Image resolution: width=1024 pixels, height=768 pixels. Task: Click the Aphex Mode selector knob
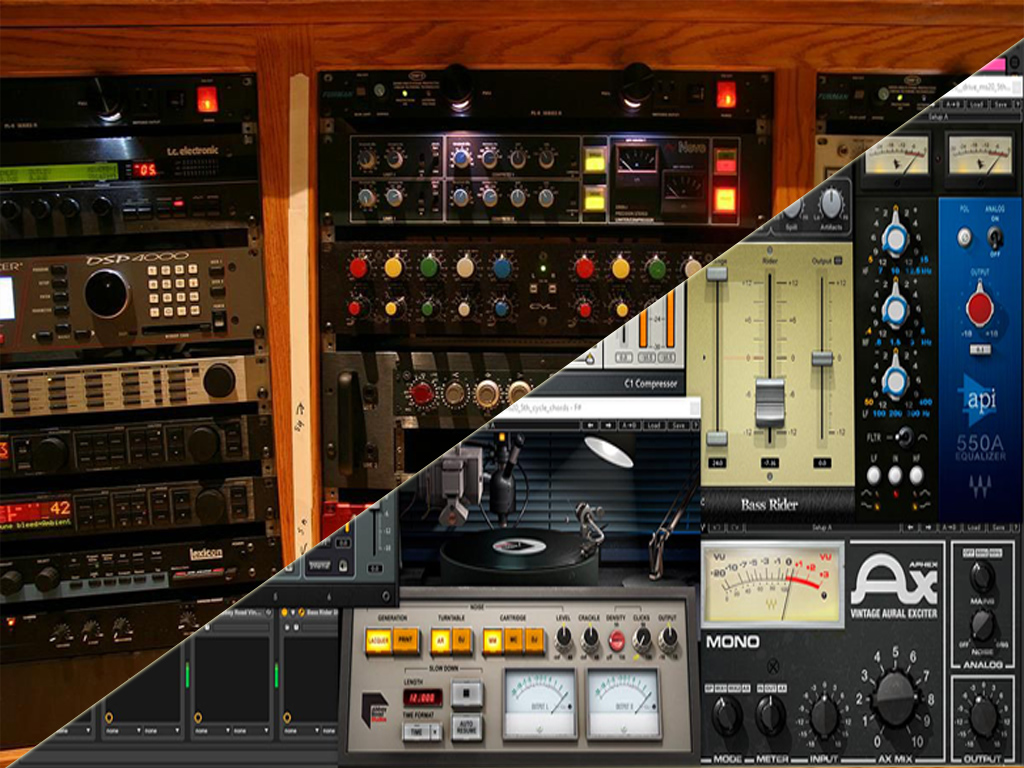pyautogui.click(x=726, y=715)
